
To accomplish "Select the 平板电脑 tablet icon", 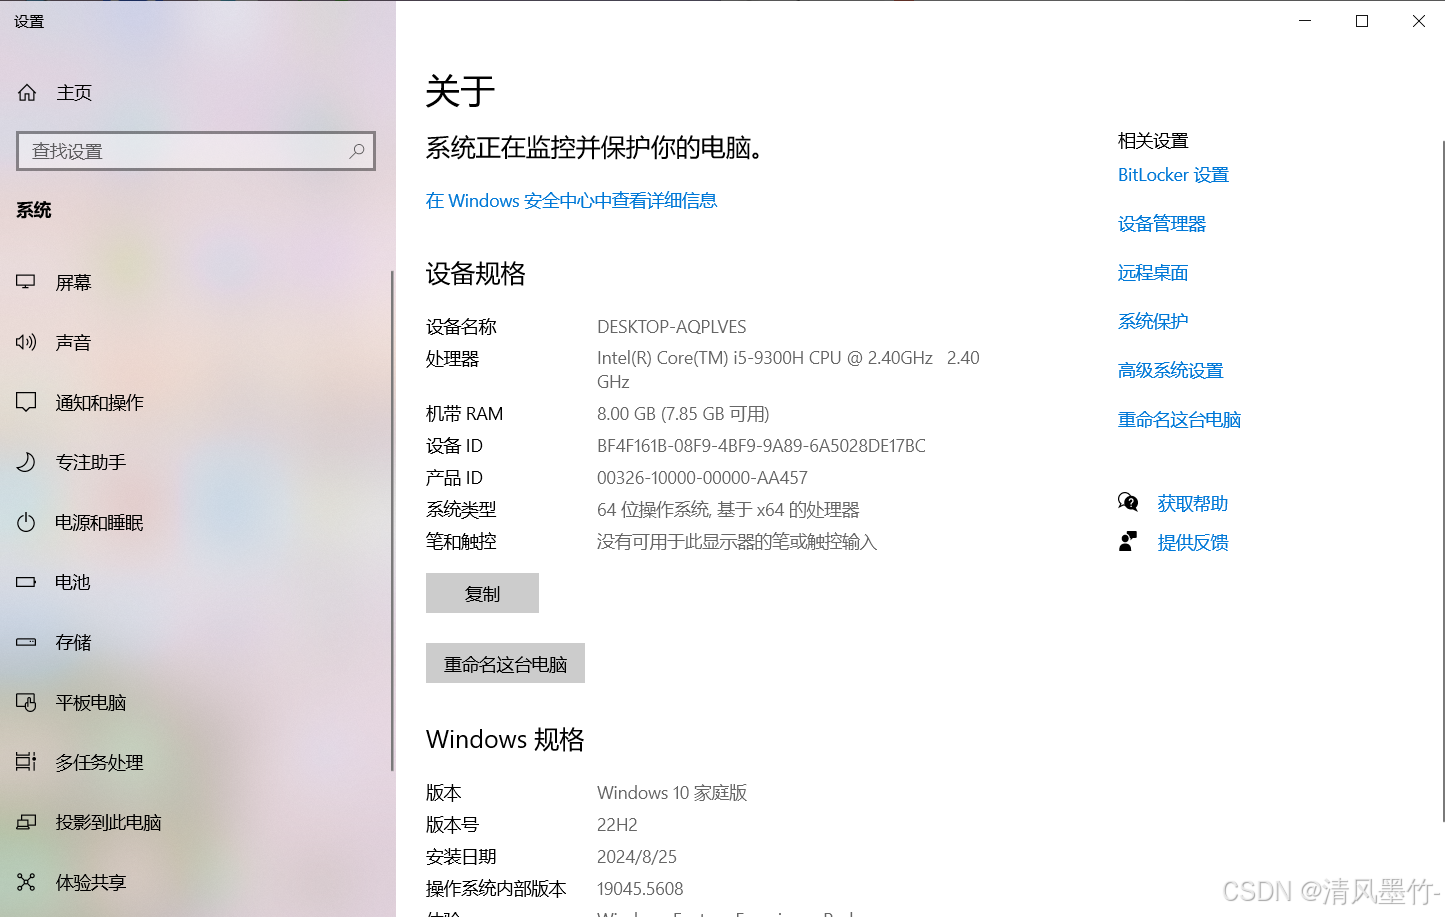I will coord(26,702).
